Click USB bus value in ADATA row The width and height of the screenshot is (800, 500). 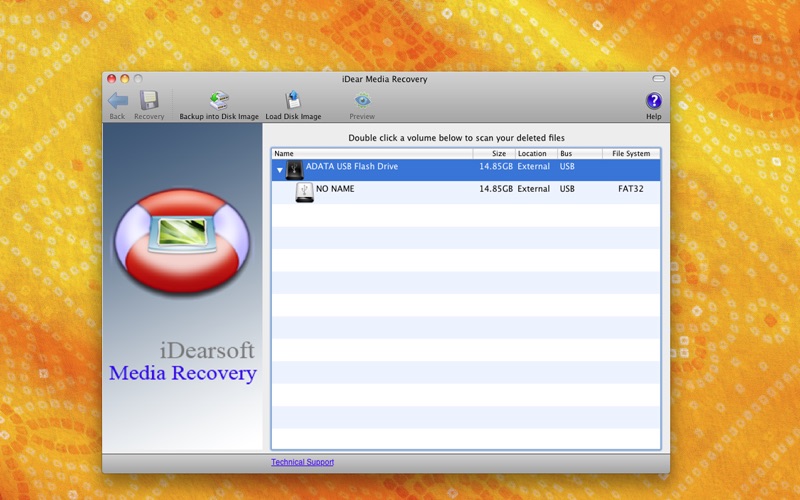click(567, 166)
